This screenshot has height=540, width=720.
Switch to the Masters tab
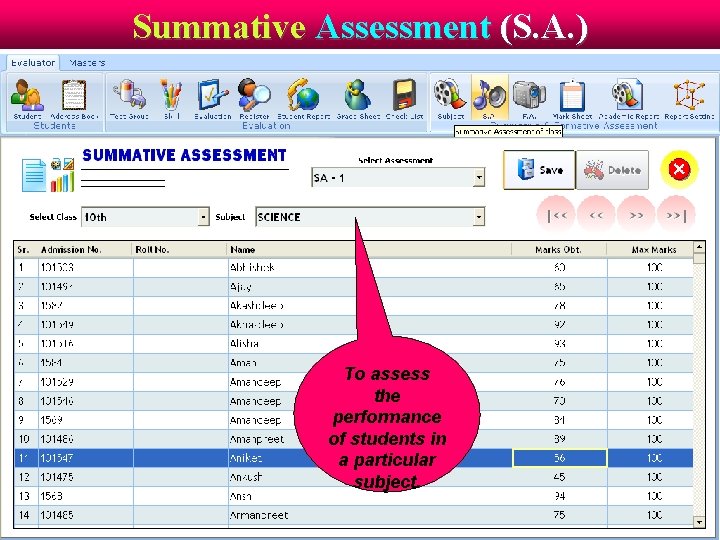coord(87,62)
